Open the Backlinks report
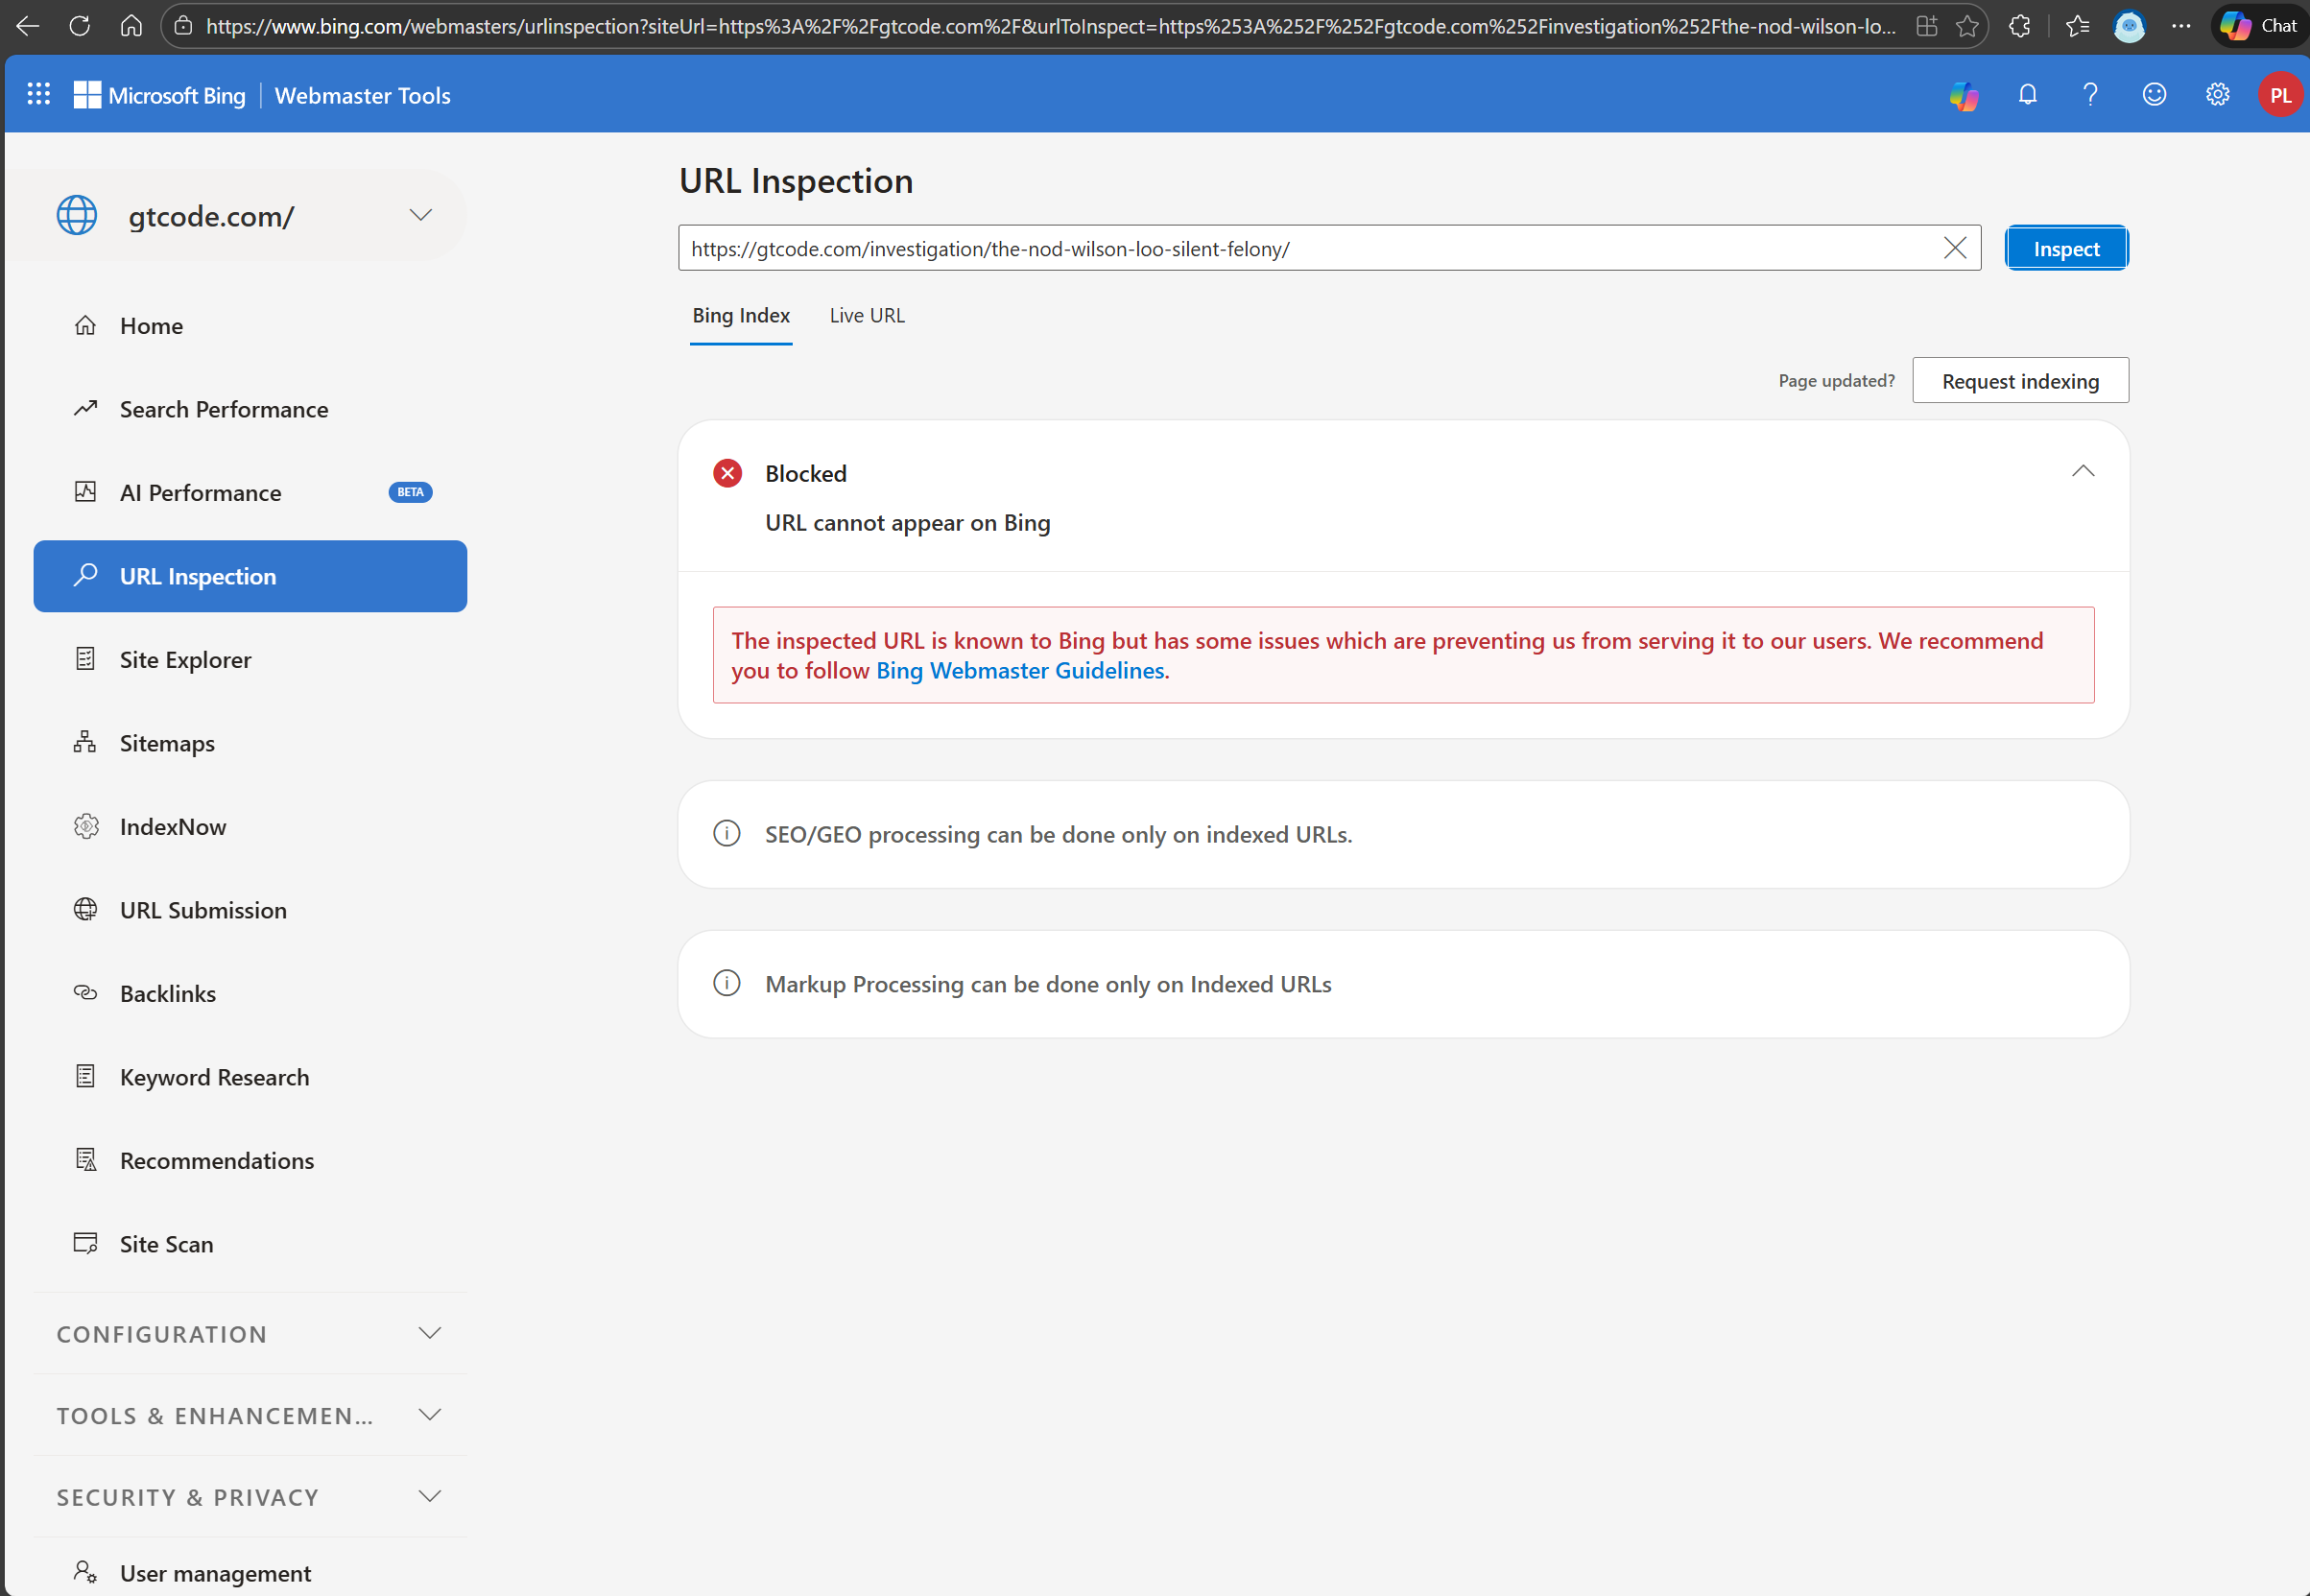Viewport: 2310px width, 1596px height. coord(167,993)
